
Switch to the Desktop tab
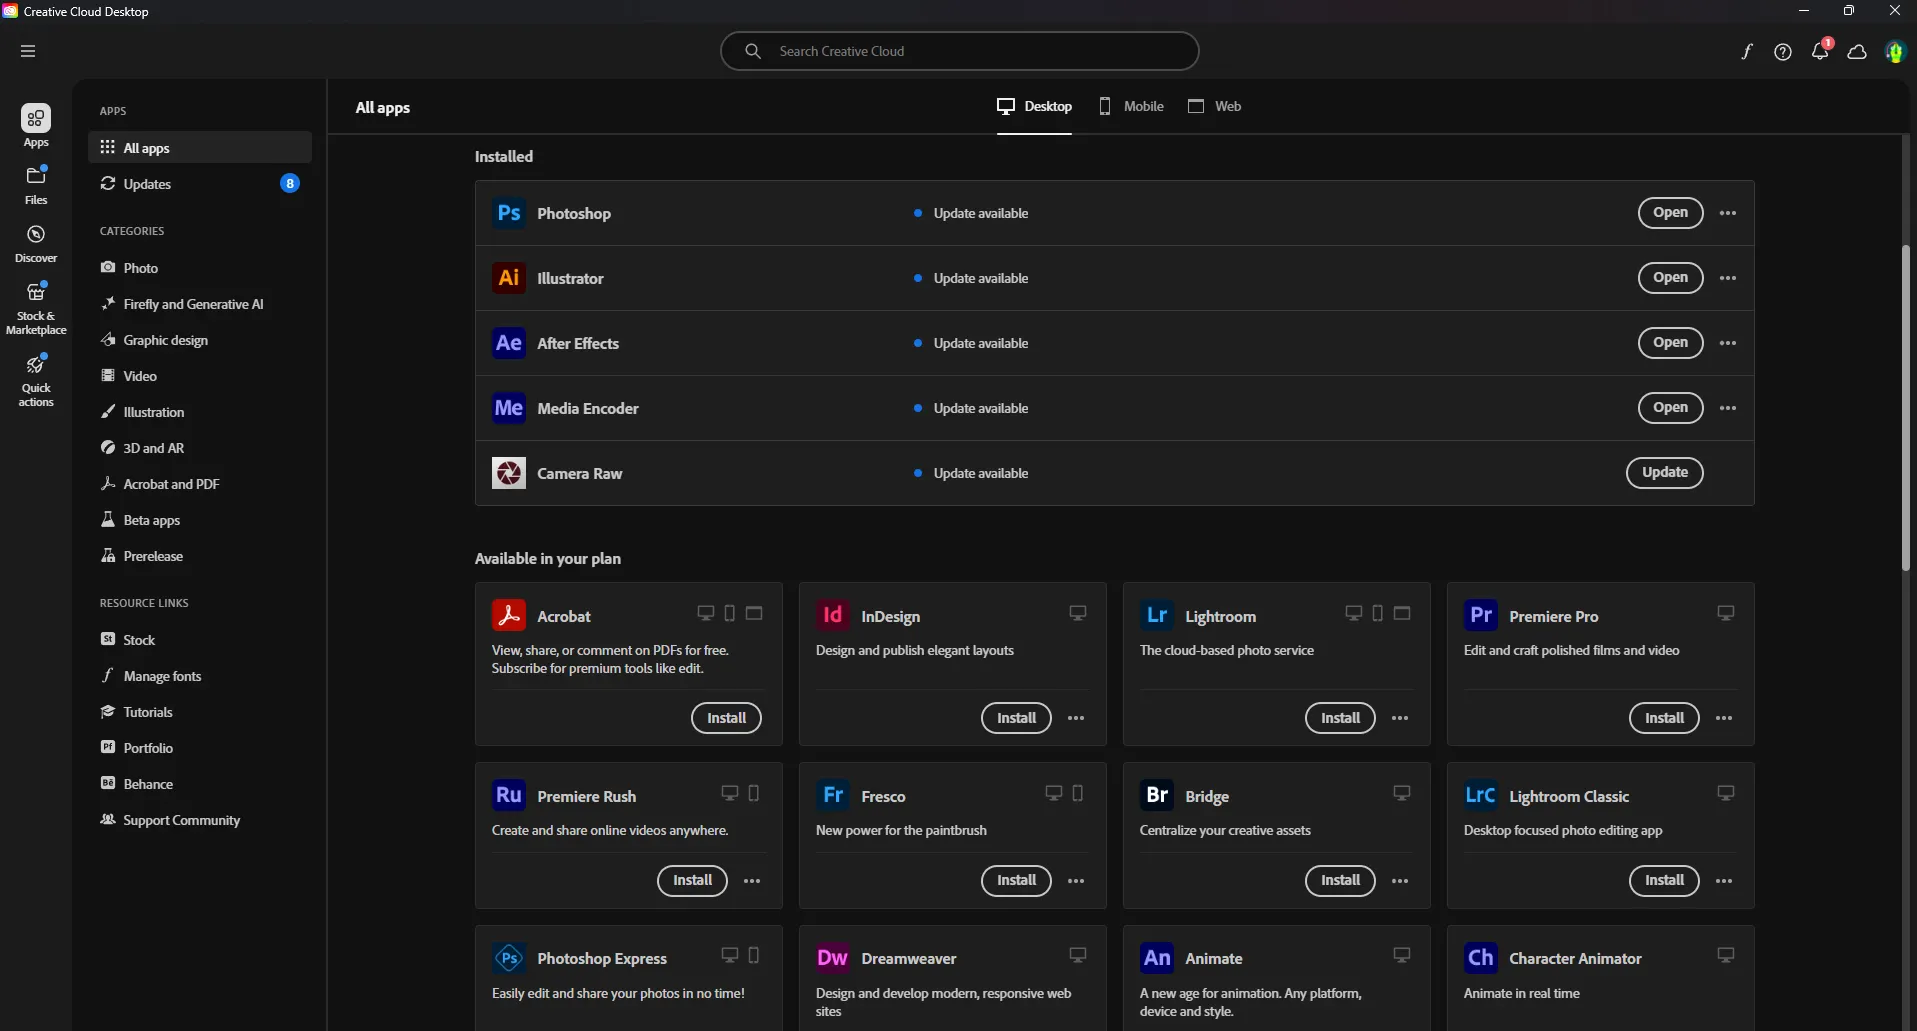[x=1034, y=106]
